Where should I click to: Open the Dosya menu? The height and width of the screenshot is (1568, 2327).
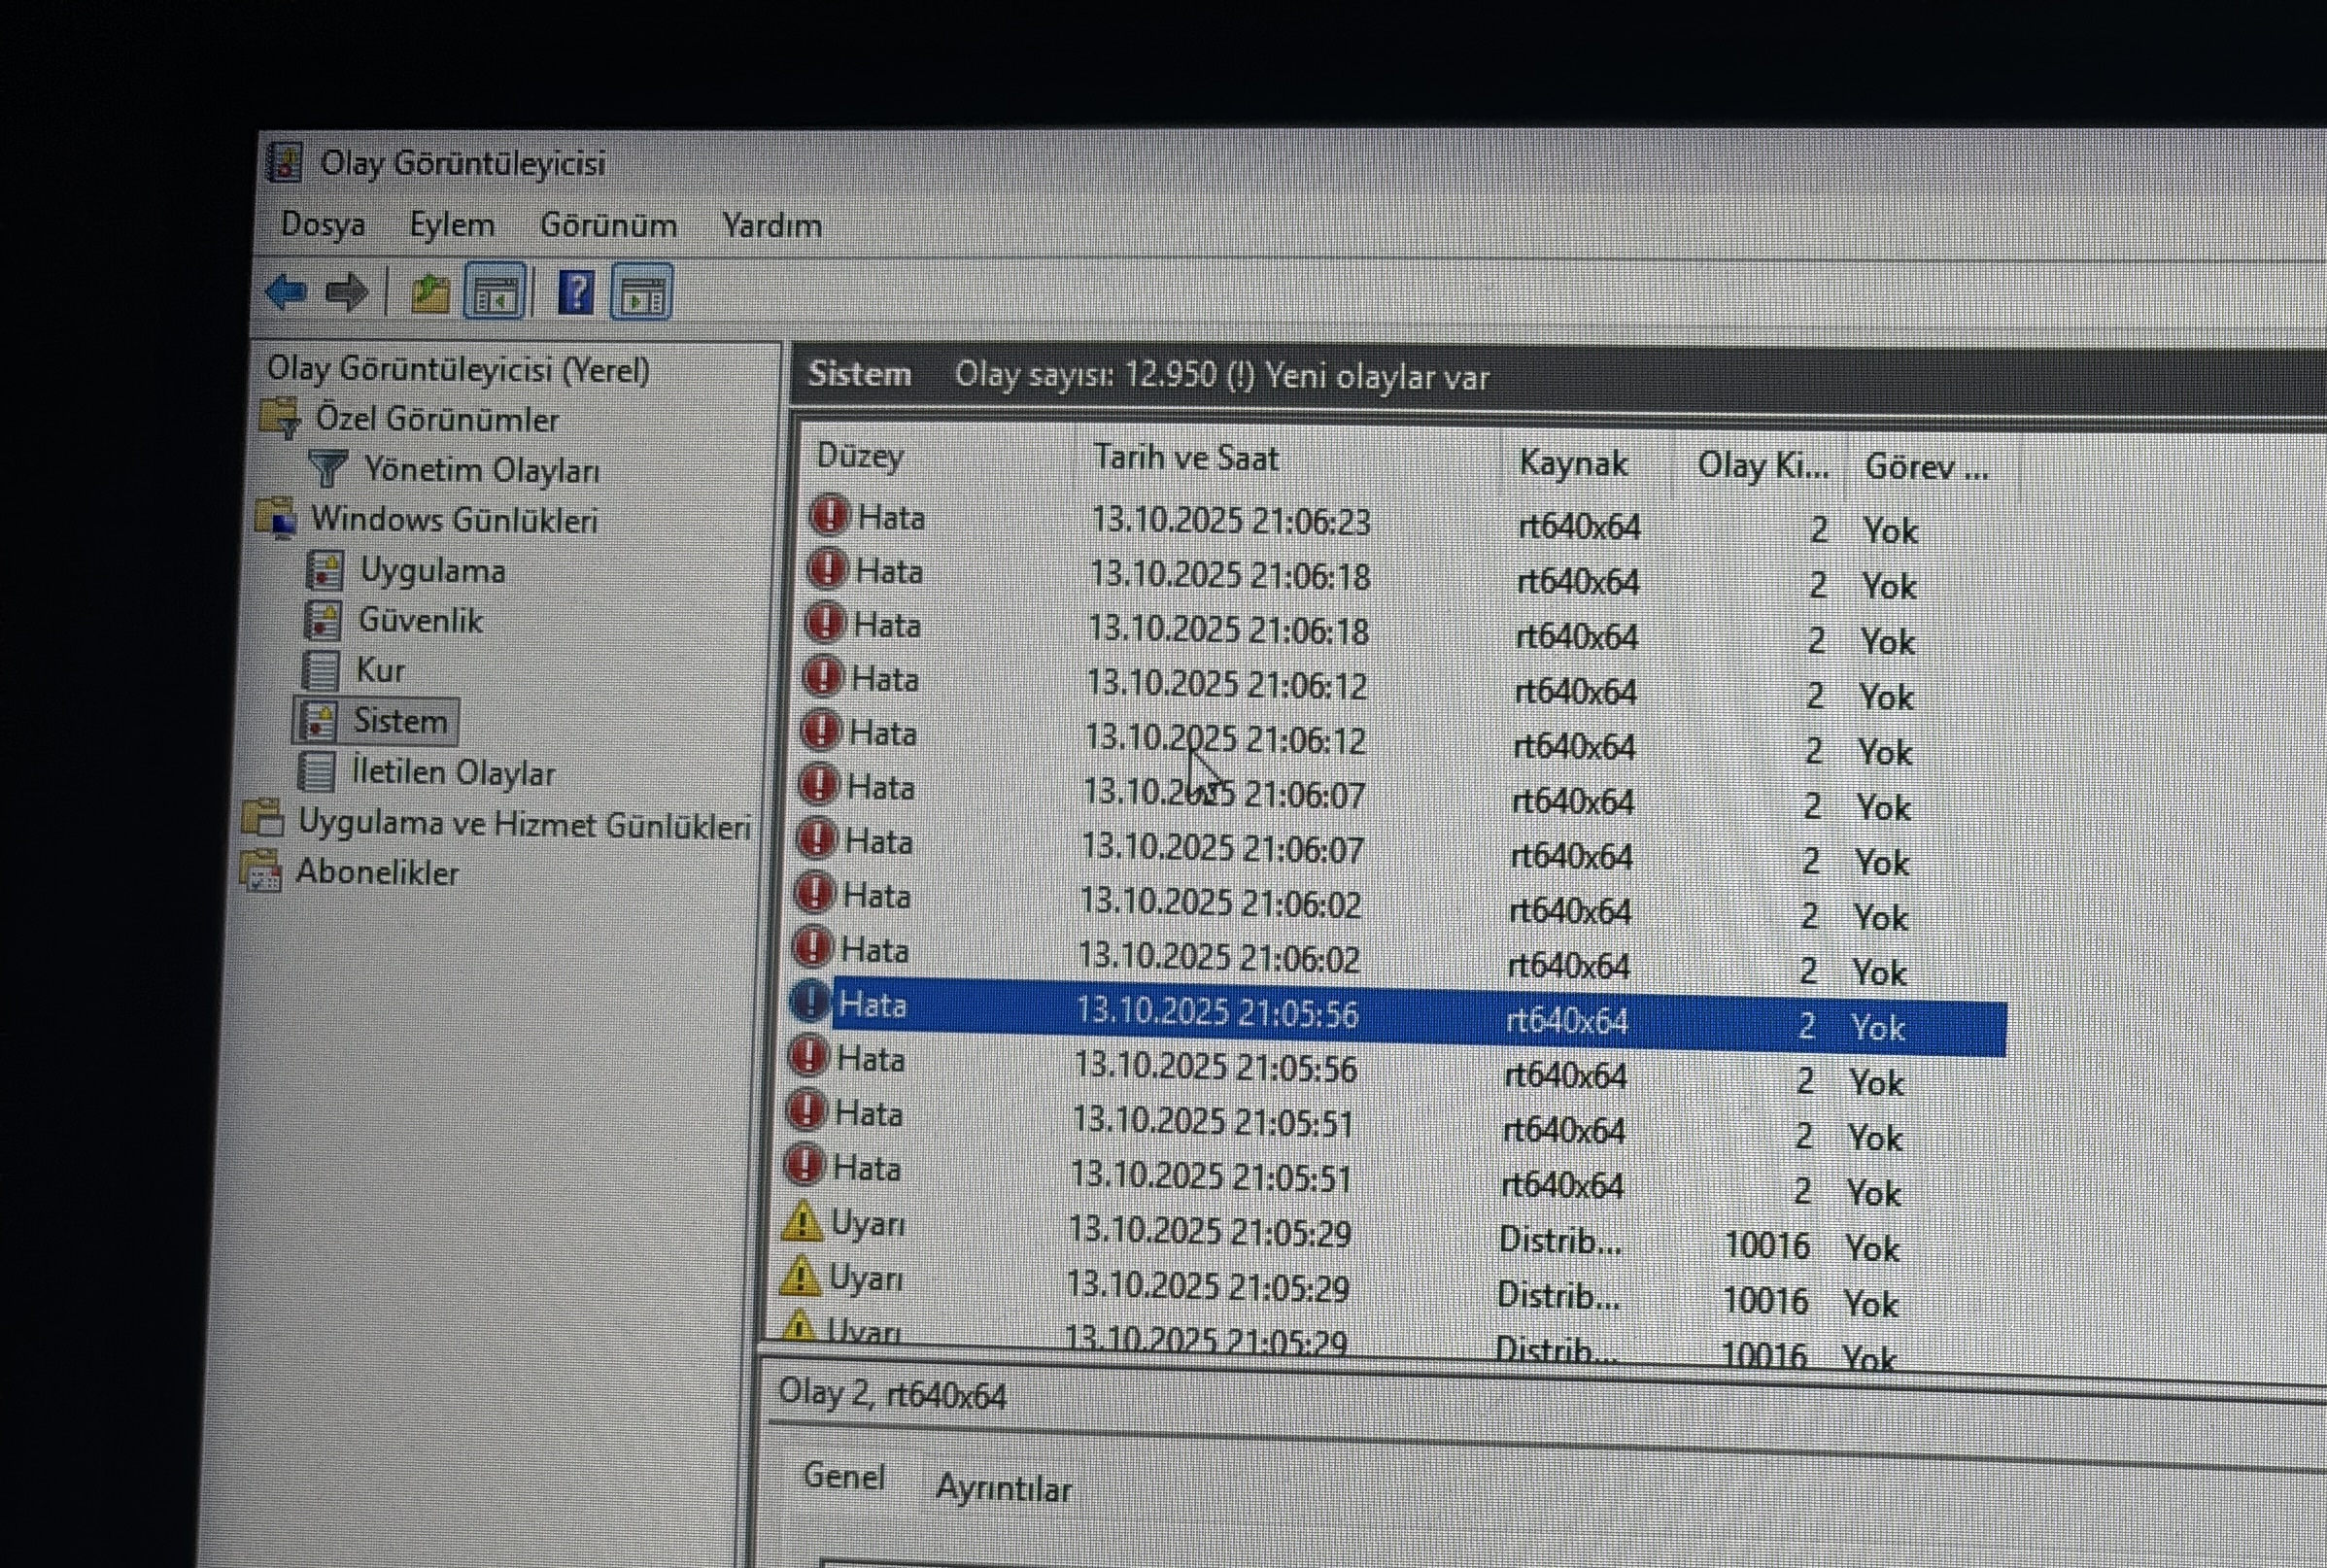(x=323, y=224)
